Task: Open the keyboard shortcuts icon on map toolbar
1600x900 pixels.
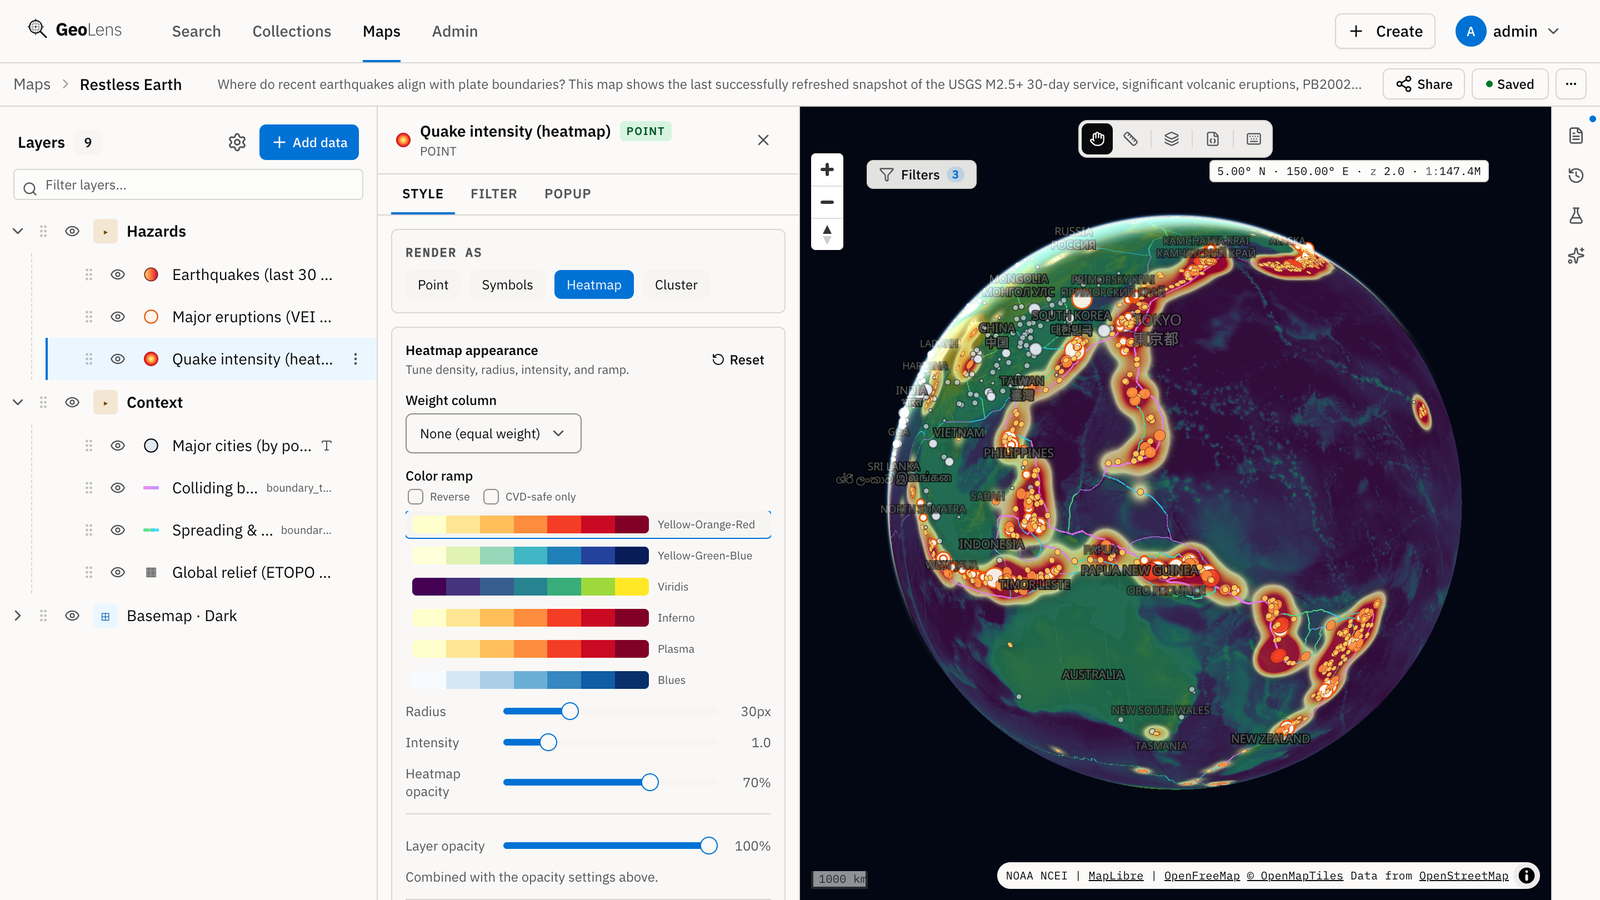Action: coord(1254,139)
